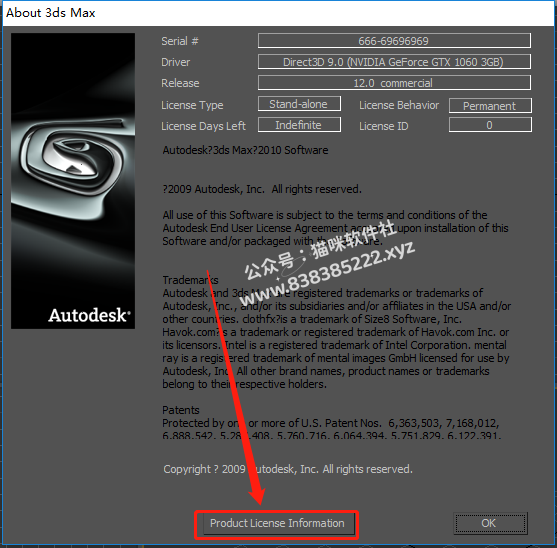
Task: Click the Stand-alone License Type box
Action: (x=299, y=104)
